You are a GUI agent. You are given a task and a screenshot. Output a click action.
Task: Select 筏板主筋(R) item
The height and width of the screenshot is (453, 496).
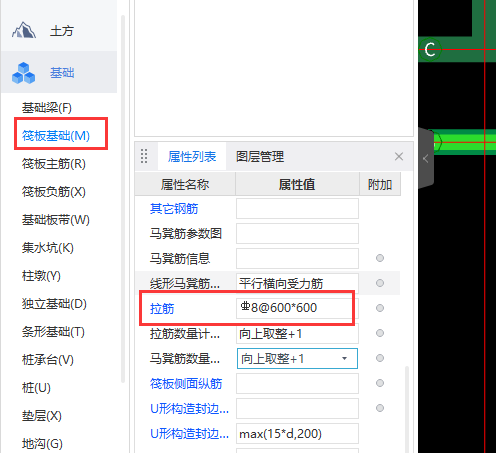[54, 164]
